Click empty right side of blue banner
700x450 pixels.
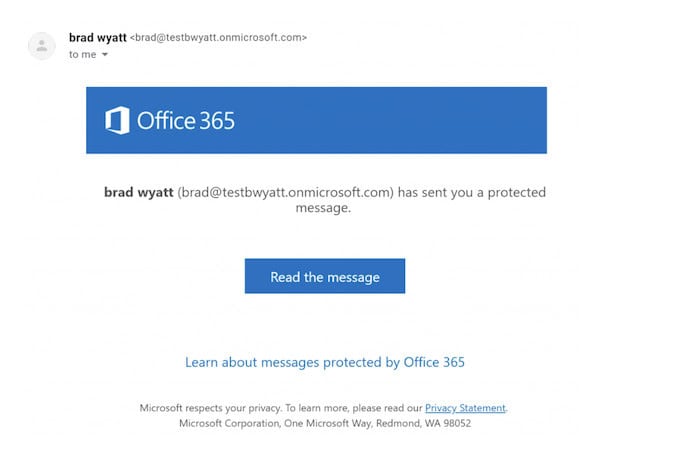tap(393, 120)
